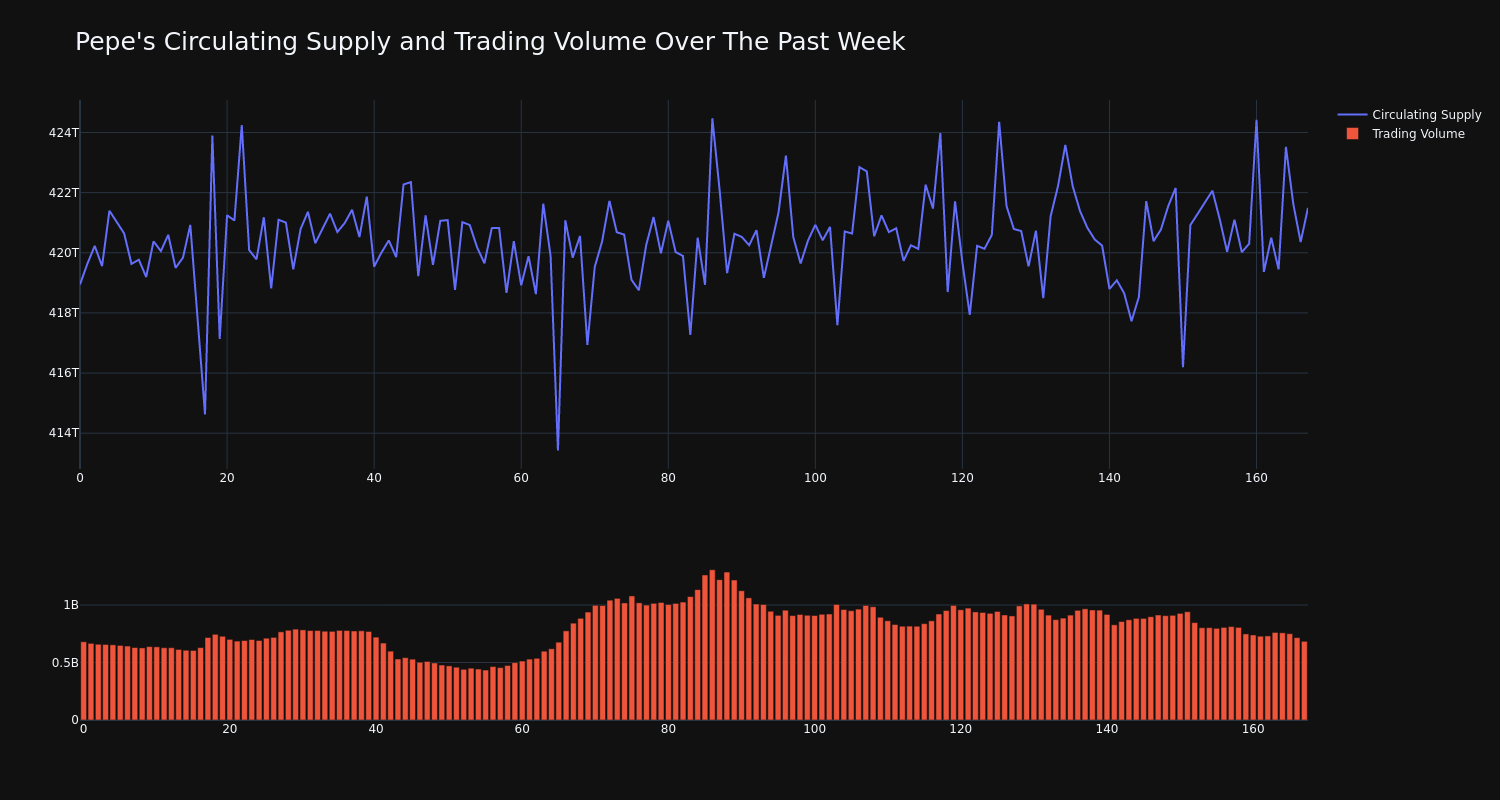The width and height of the screenshot is (1500, 800).
Task: Toggle the Circulating Supply legend entry
Action: 1410,115
